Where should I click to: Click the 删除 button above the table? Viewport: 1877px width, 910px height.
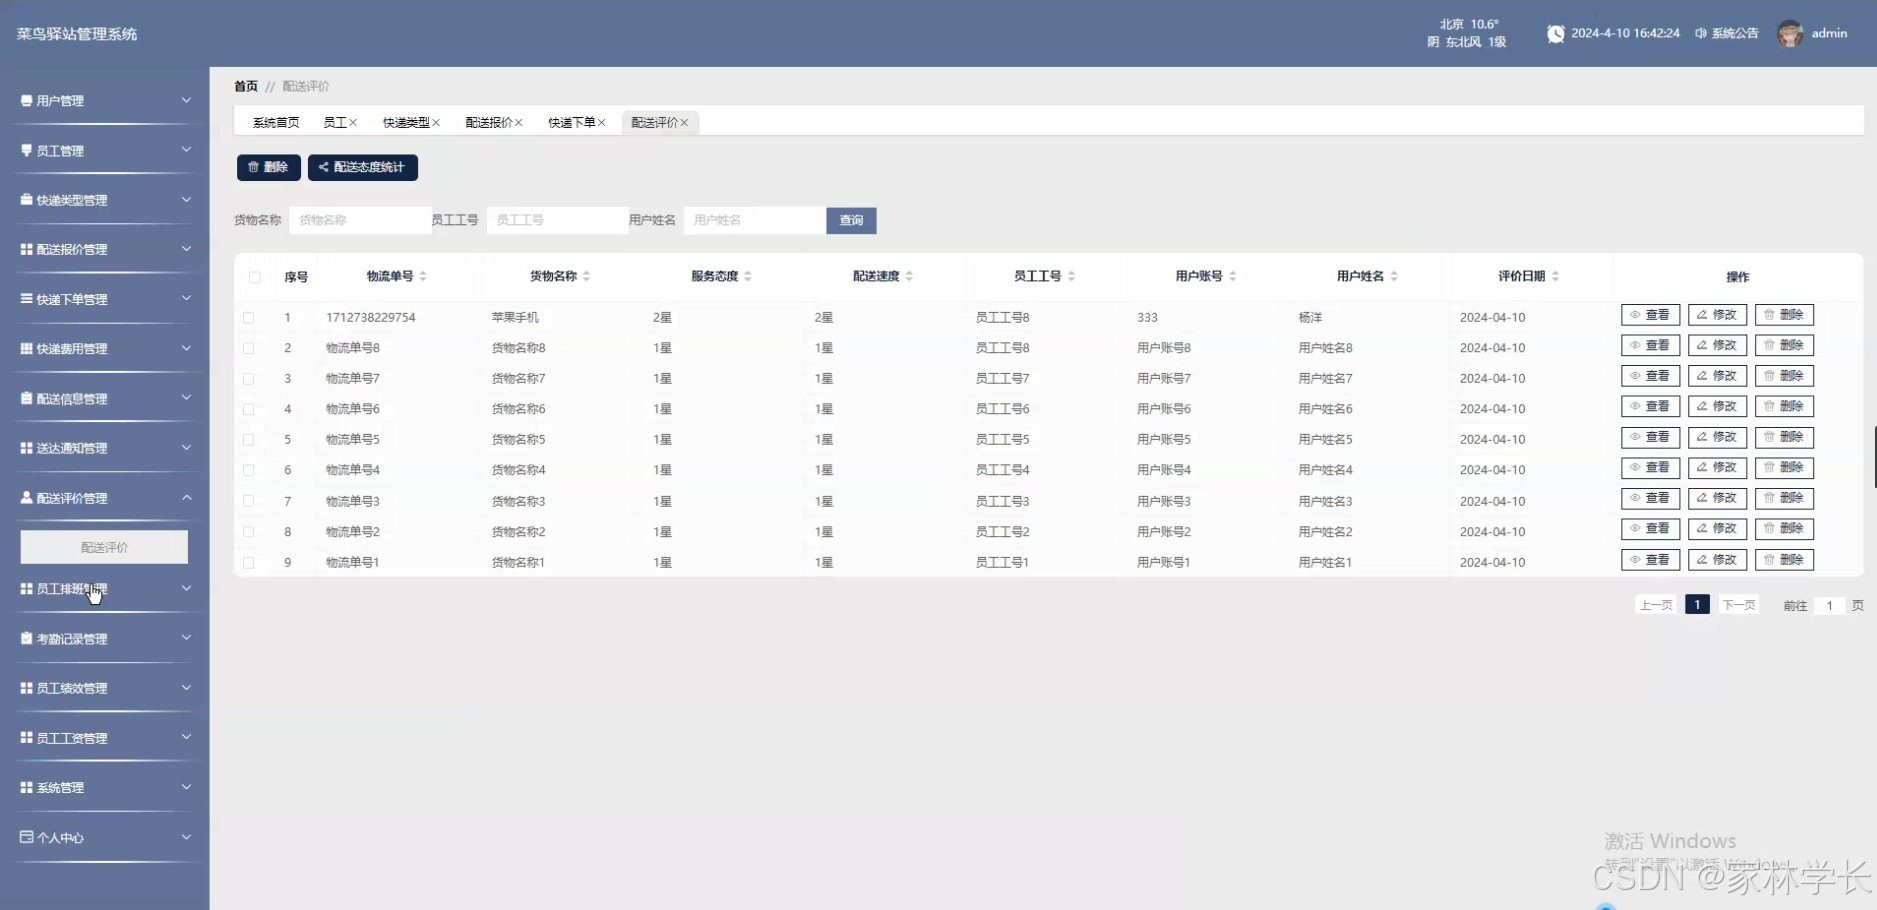pyautogui.click(x=268, y=167)
